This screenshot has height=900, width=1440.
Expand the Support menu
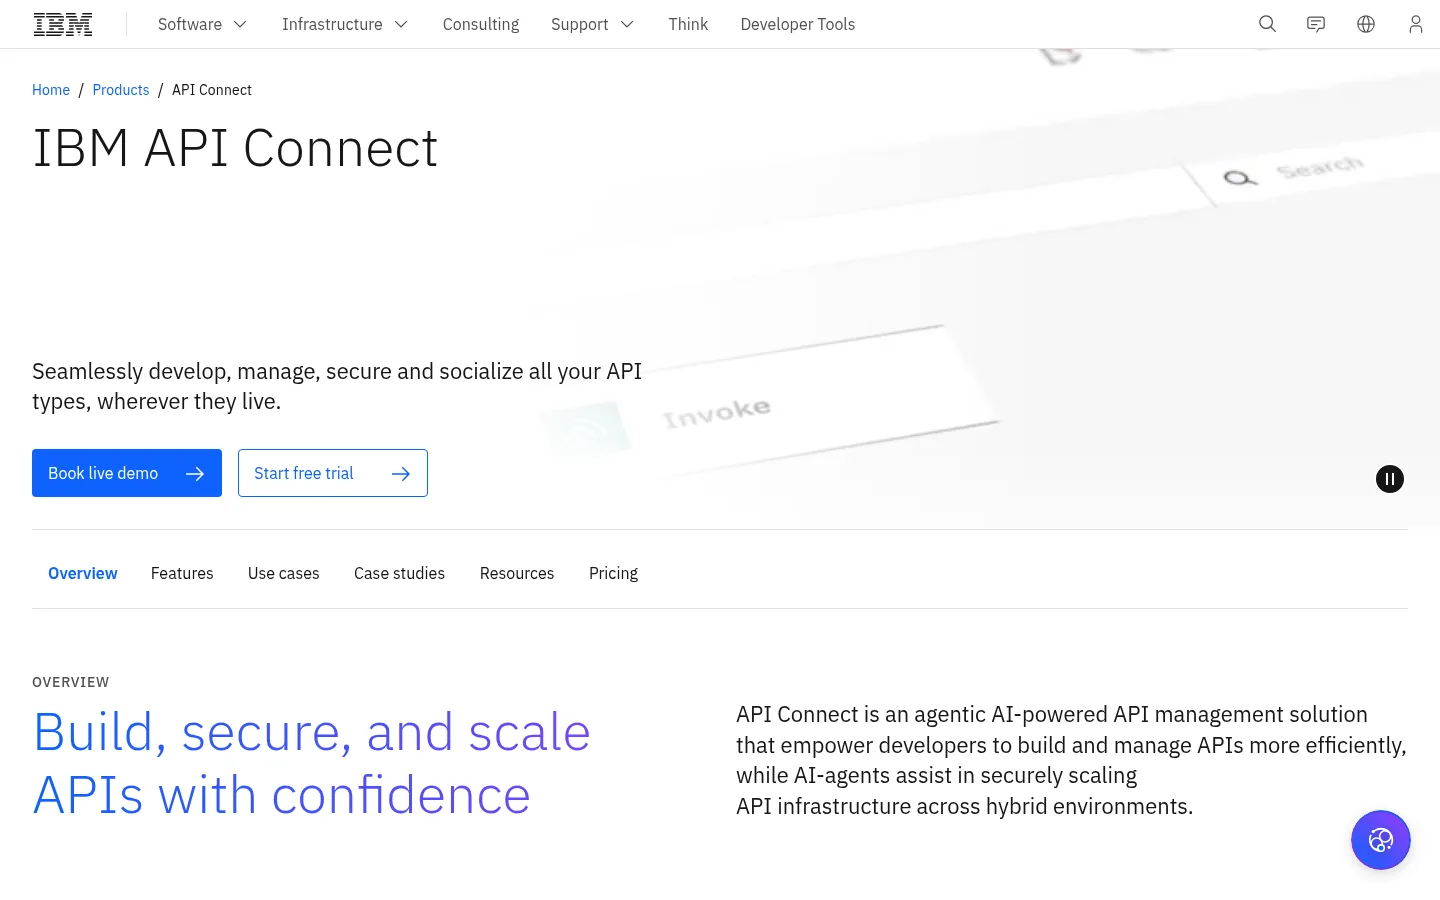(592, 24)
